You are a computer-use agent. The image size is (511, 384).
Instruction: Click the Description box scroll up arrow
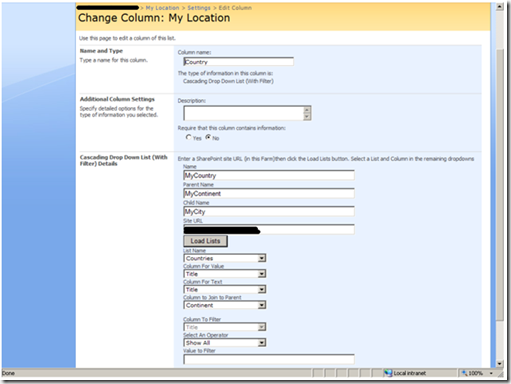click(307, 110)
